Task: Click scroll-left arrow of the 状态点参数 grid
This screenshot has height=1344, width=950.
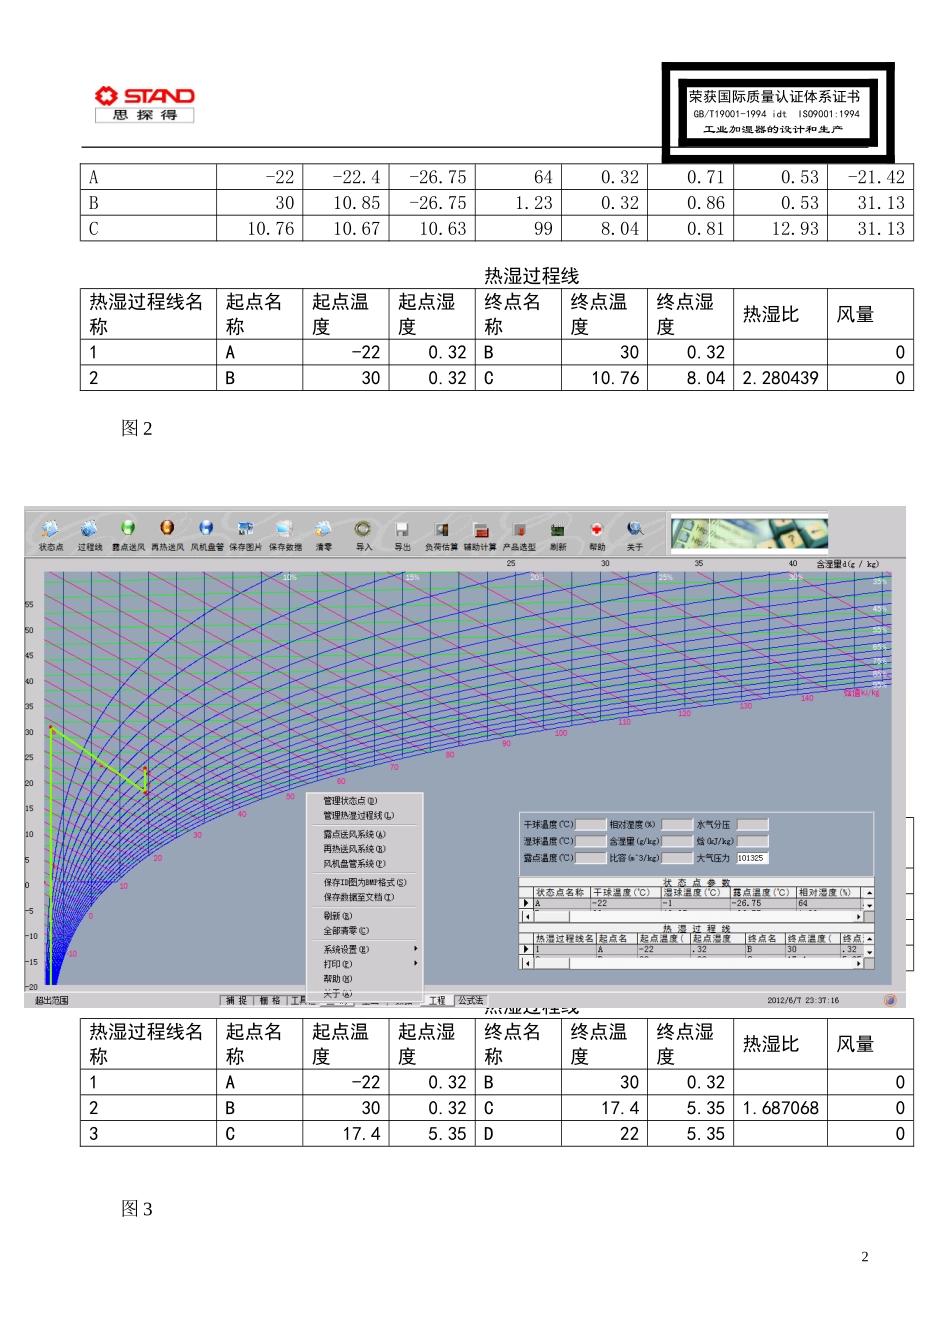Action: 527,916
